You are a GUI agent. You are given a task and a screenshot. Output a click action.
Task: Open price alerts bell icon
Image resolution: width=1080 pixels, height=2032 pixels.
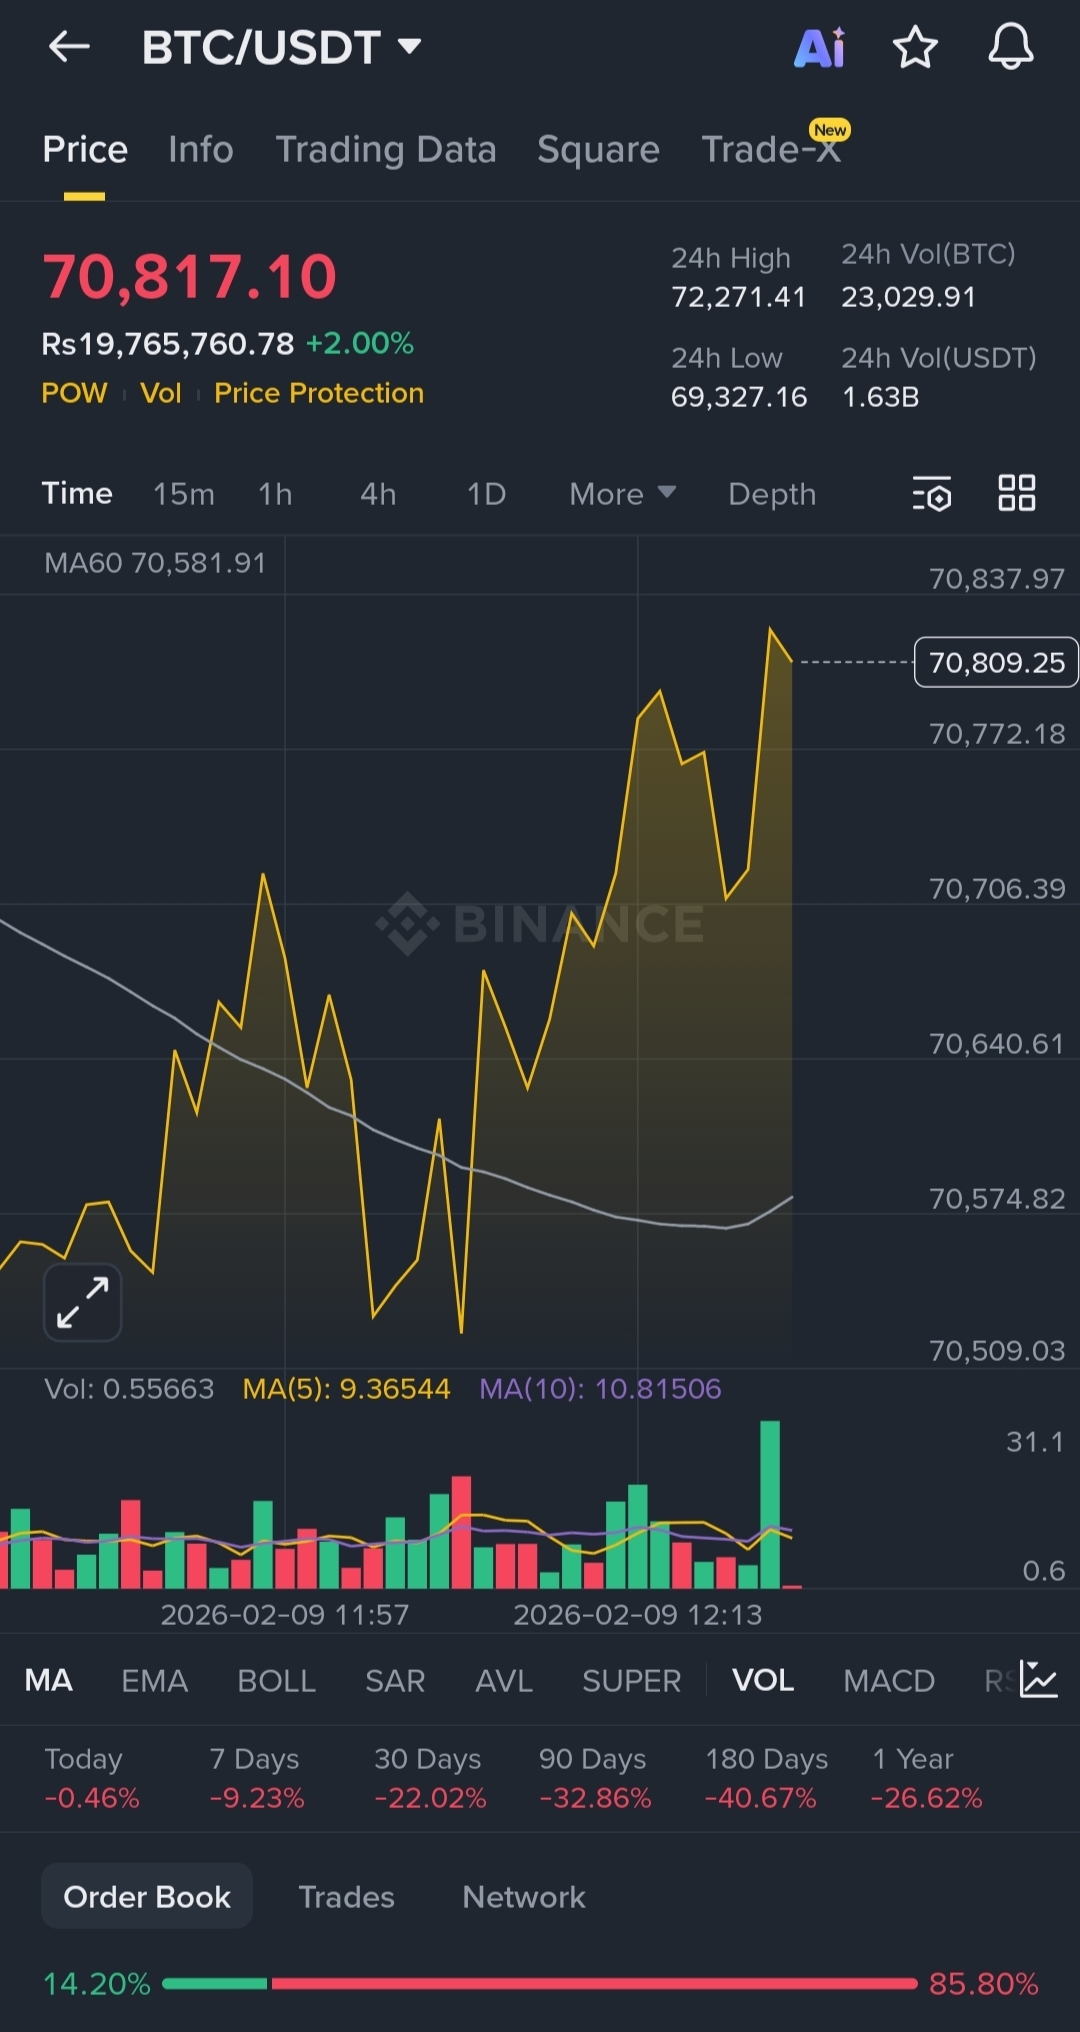click(1011, 47)
